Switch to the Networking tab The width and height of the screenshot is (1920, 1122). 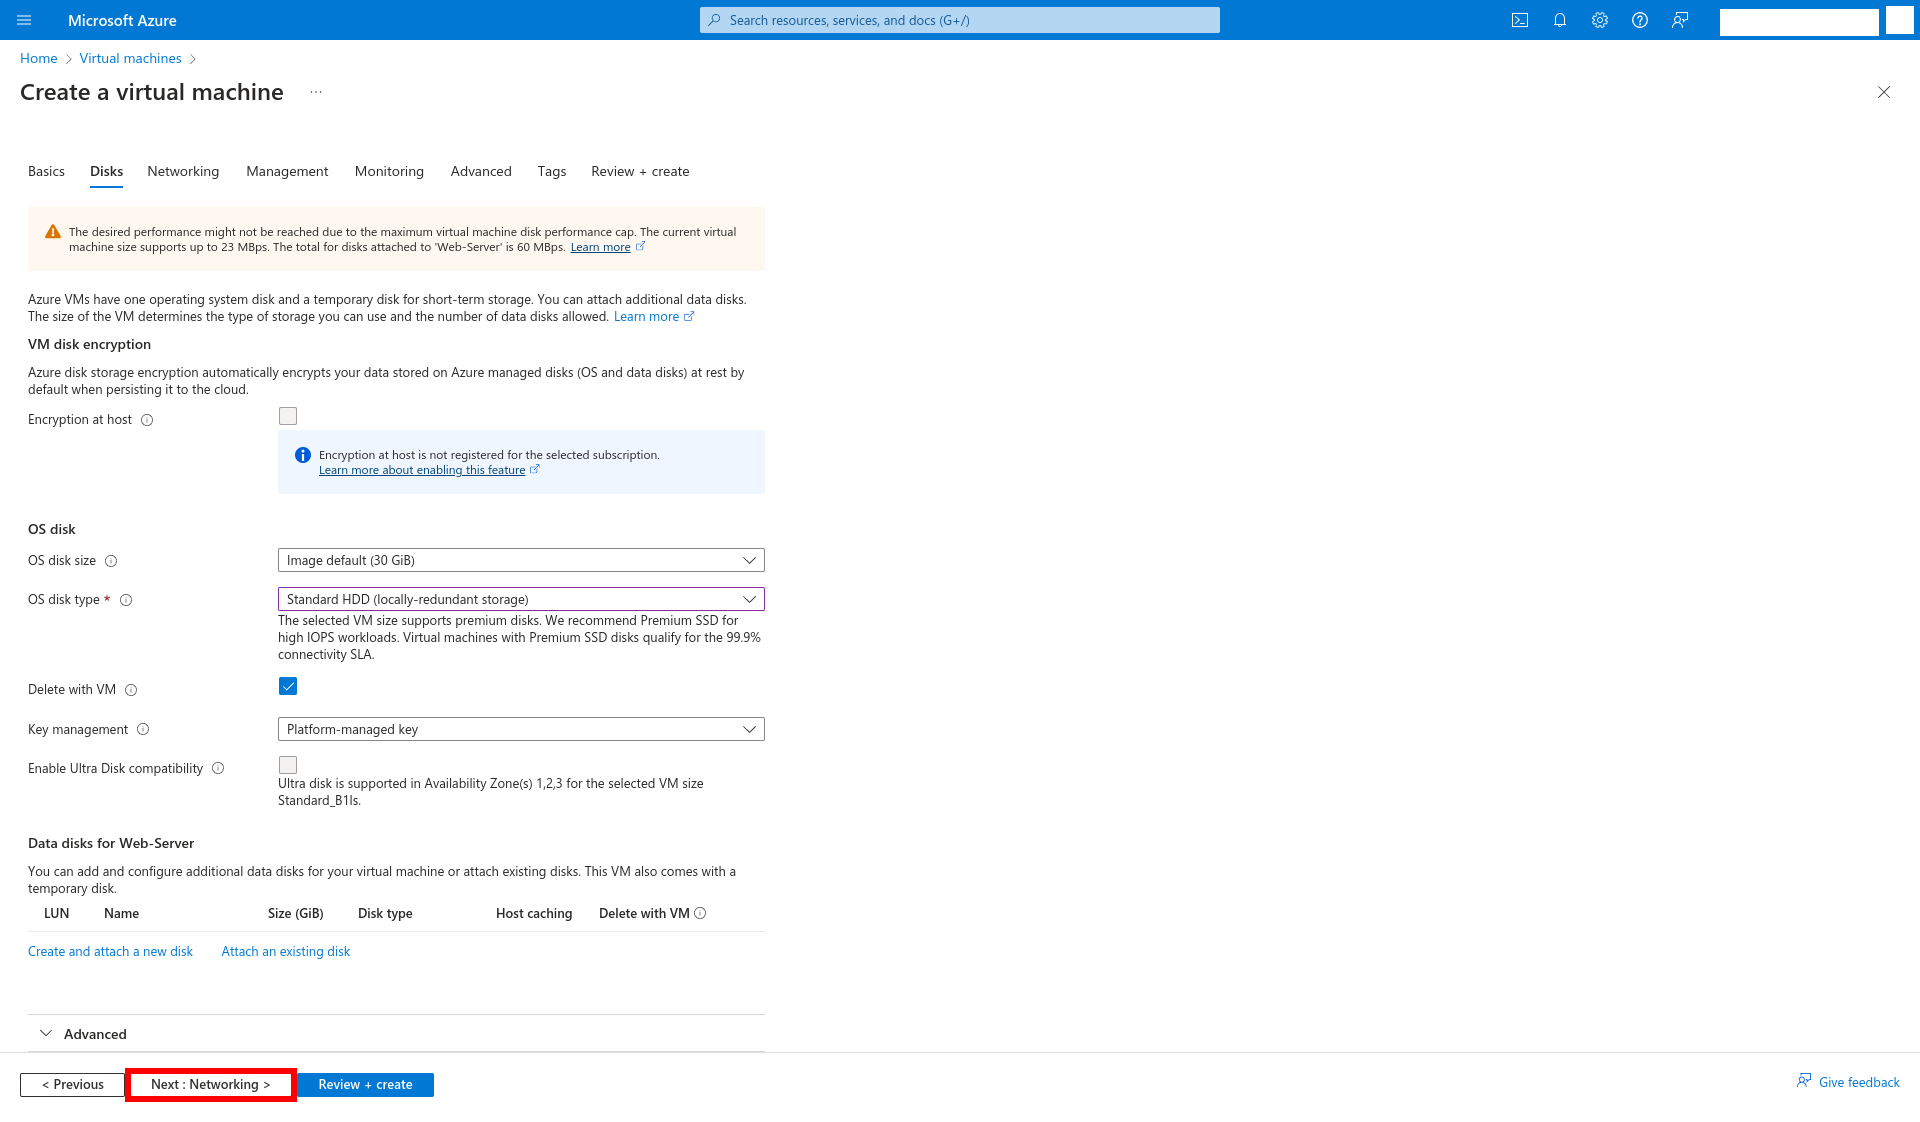pyautogui.click(x=183, y=171)
